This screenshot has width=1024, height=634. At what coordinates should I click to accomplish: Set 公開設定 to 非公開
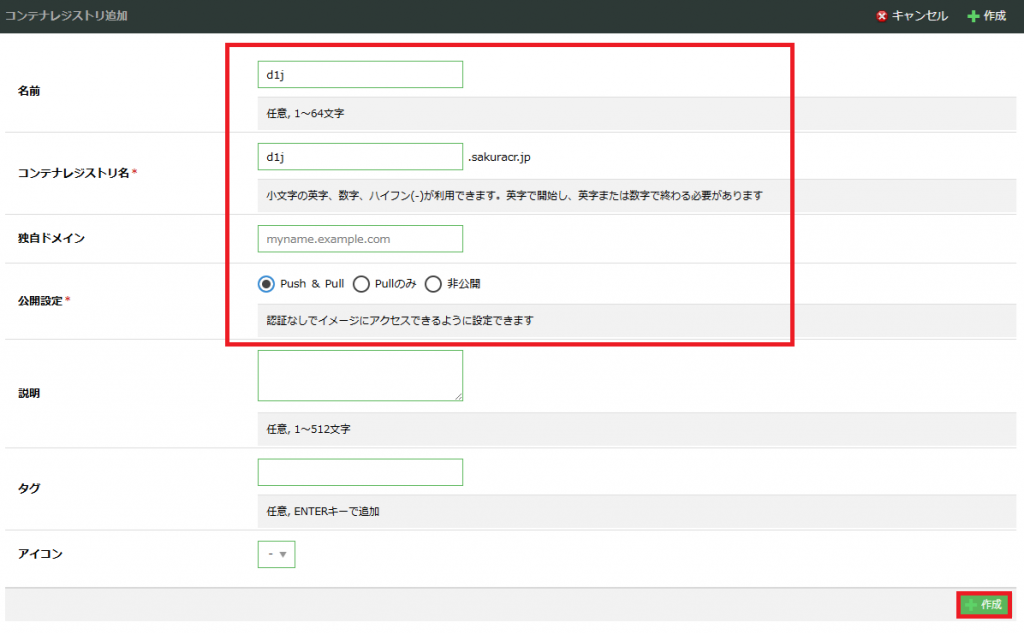433,284
